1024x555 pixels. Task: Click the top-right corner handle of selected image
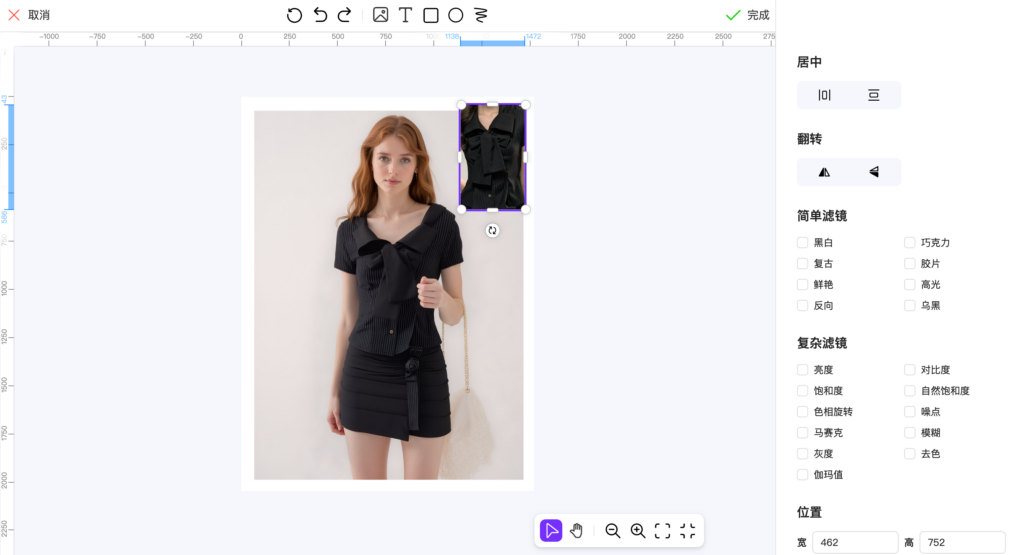coord(526,104)
